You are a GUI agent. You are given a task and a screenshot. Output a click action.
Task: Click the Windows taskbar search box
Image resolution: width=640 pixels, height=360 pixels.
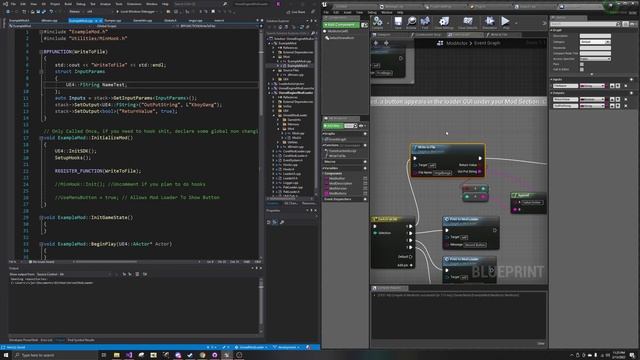(x=55, y=355)
